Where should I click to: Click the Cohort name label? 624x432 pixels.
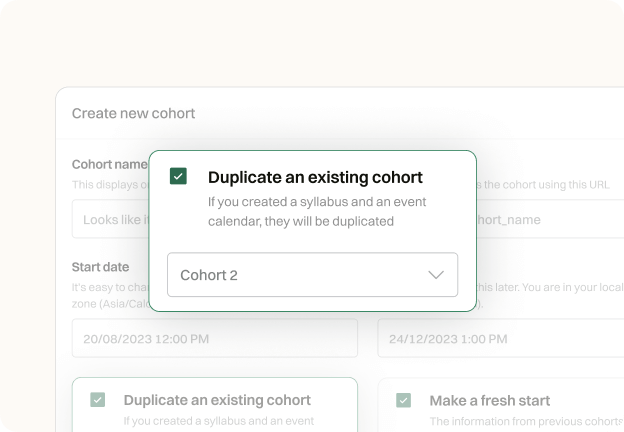[x=109, y=164]
